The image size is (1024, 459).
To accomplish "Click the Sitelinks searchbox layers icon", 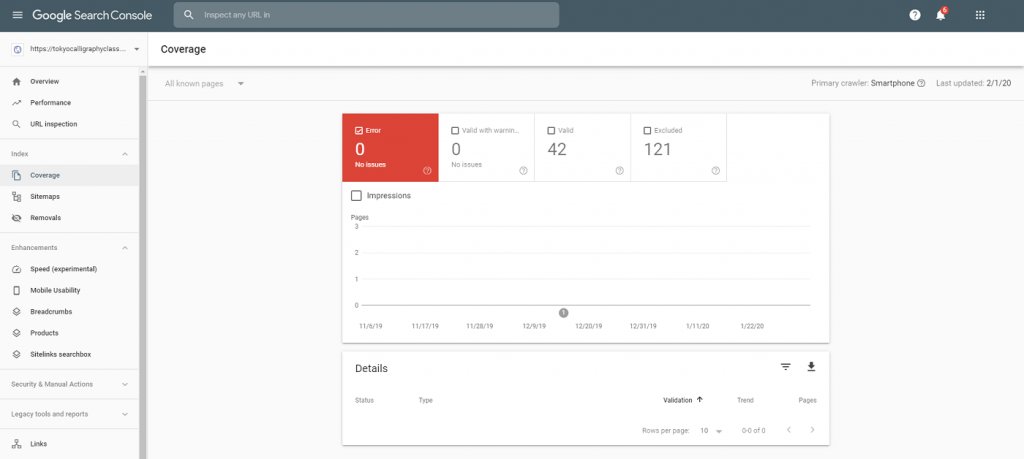I will [17, 355].
